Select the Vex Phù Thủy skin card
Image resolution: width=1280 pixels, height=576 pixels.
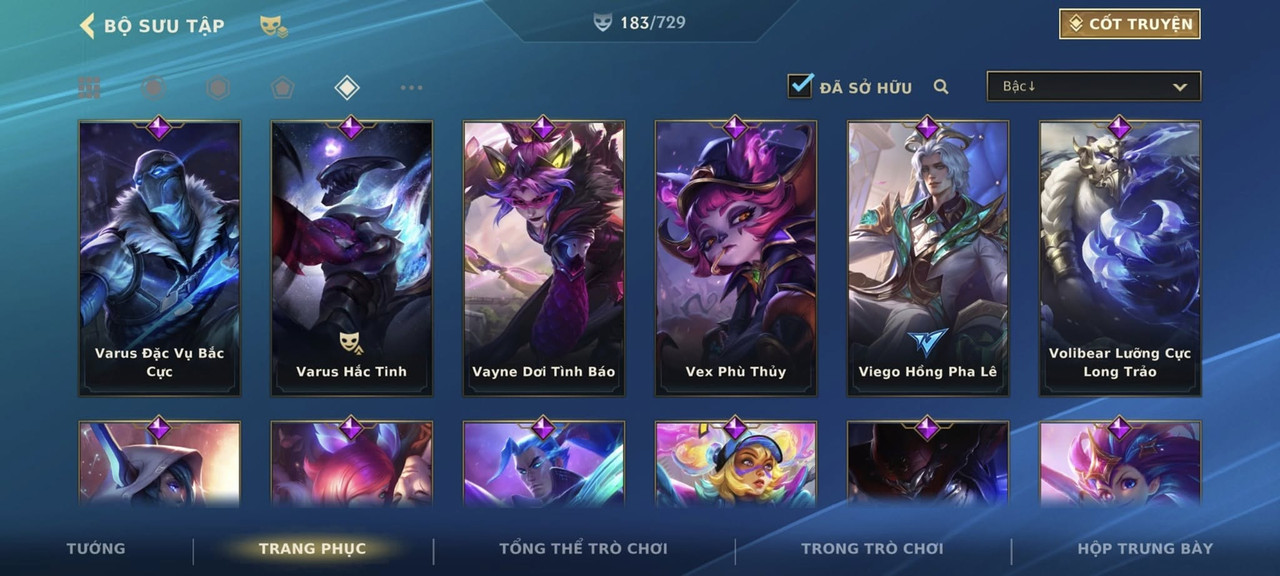coord(736,258)
